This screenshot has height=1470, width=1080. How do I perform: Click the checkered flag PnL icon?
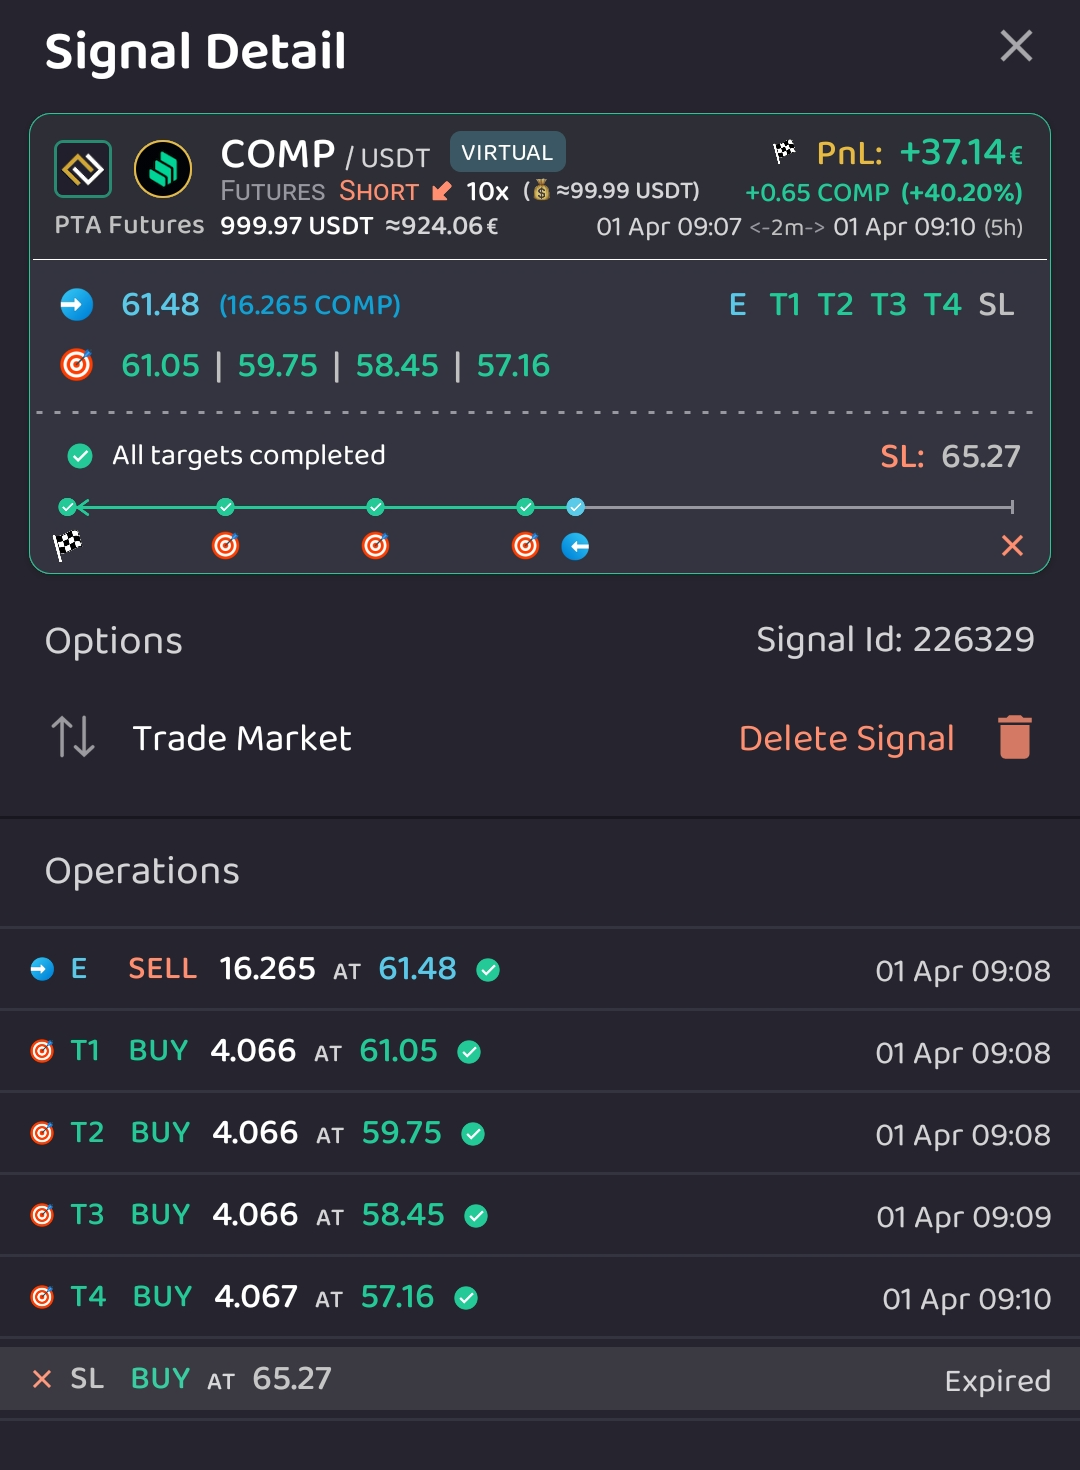click(786, 152)
